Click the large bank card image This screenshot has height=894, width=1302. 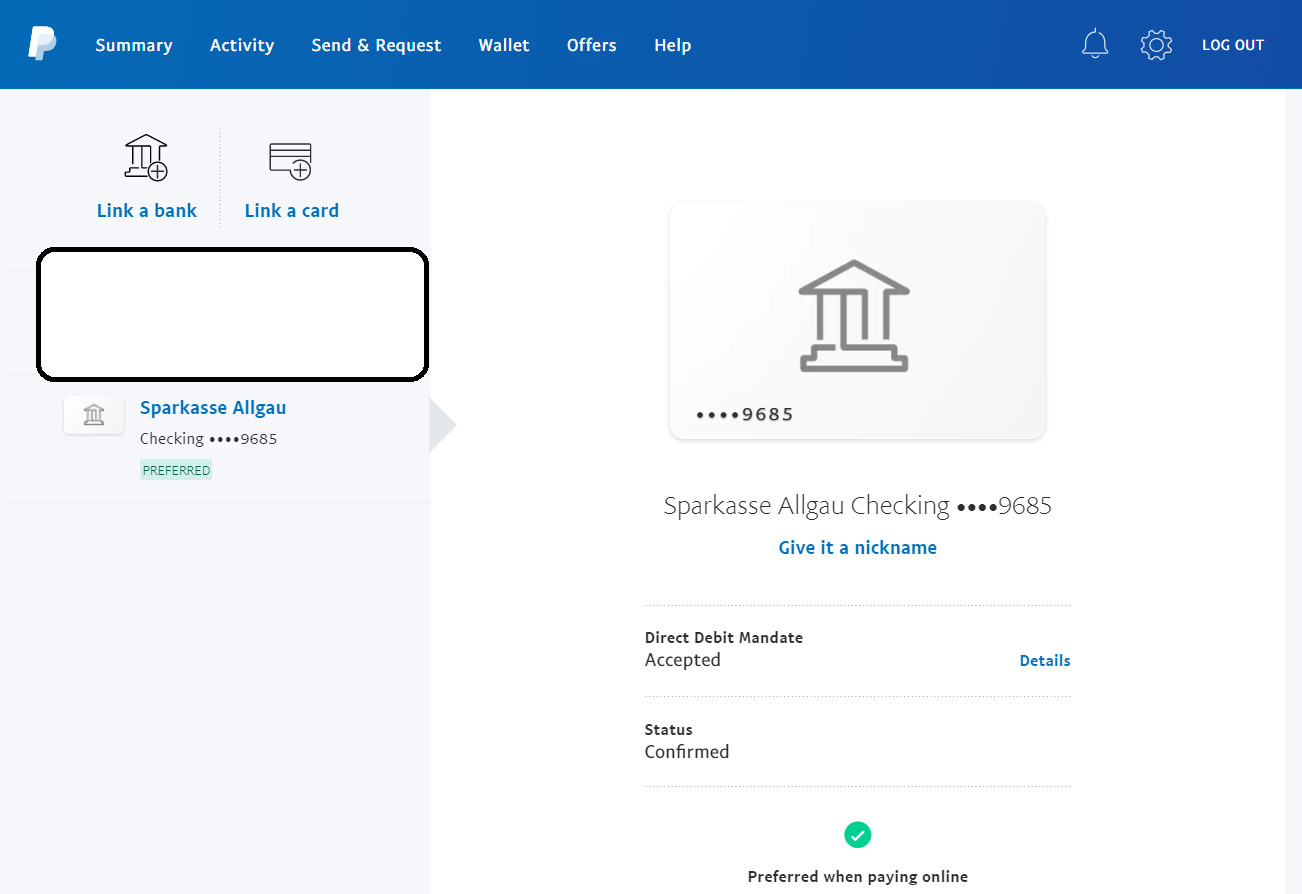click(857, 320)
